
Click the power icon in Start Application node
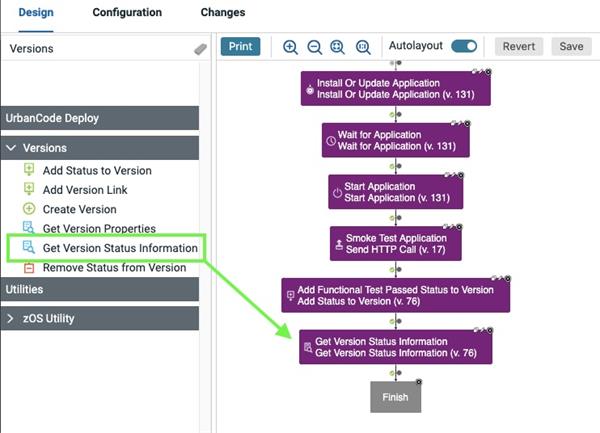[337, 193]
